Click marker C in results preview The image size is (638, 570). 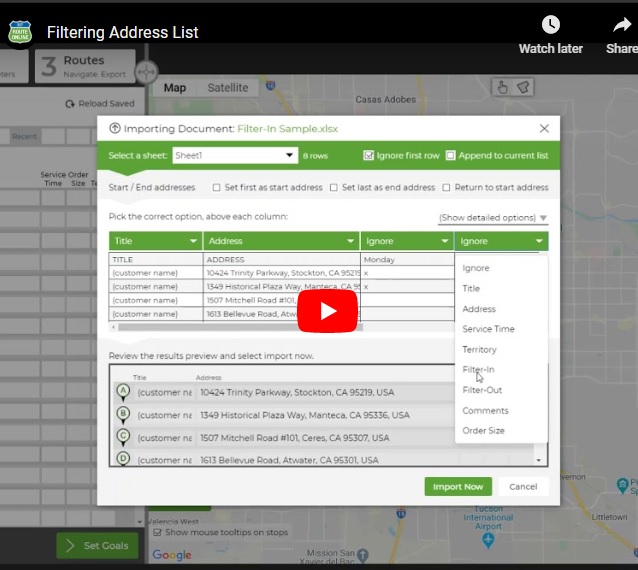[123, 437]
